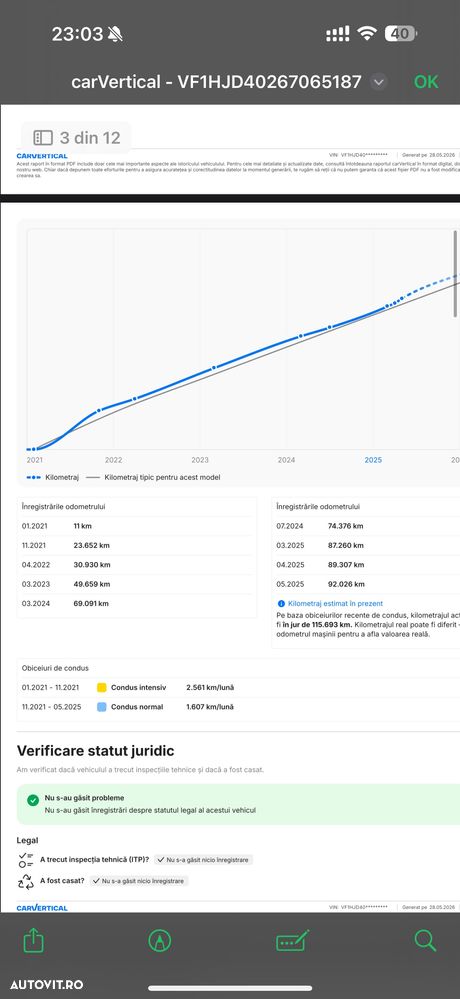Select the 49.659 km odometer value
Image resolution: width=460 pixels, height=999 pixels.
point(92,584)
